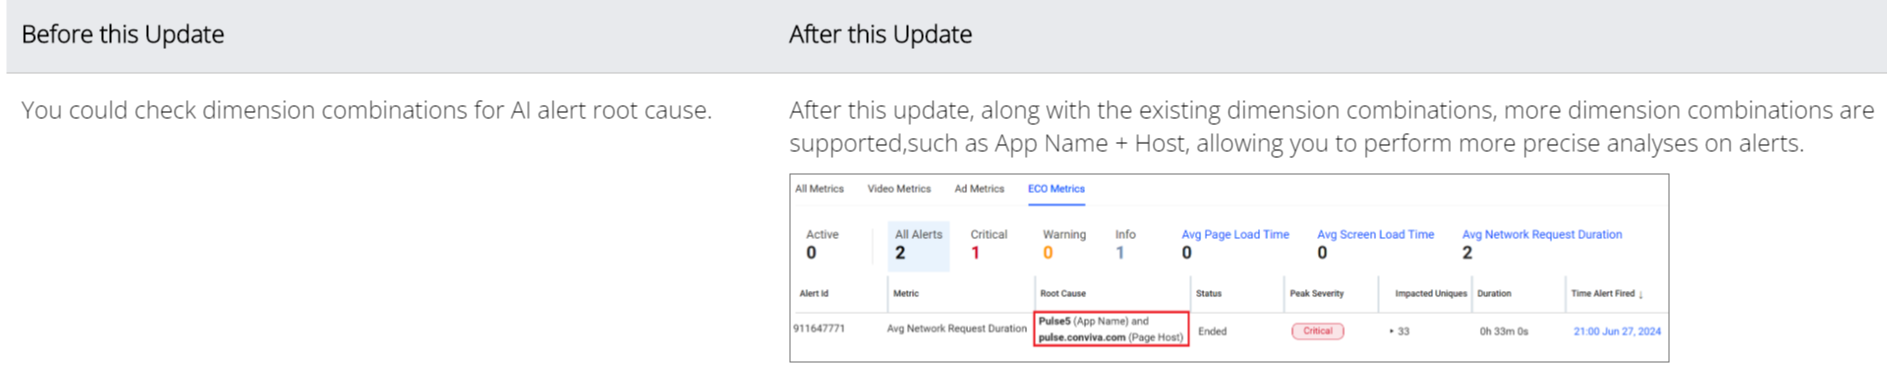Filter alerts by Warning severity
Image resolution: width=1887 pixels, height=384 pixels.
click(1064, 245)
